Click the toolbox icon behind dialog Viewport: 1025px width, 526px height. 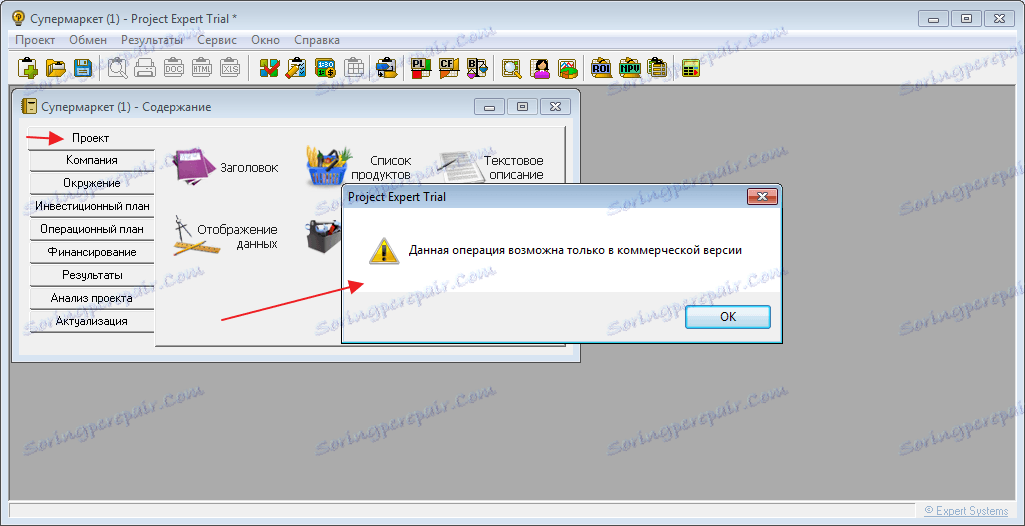(324, 236)
